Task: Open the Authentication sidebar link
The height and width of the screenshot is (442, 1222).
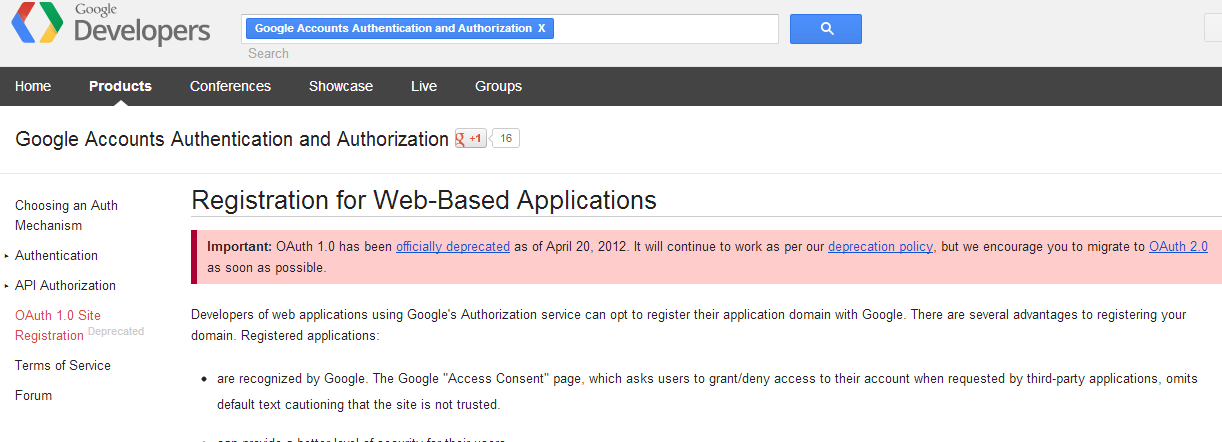Action: [56, 255]
